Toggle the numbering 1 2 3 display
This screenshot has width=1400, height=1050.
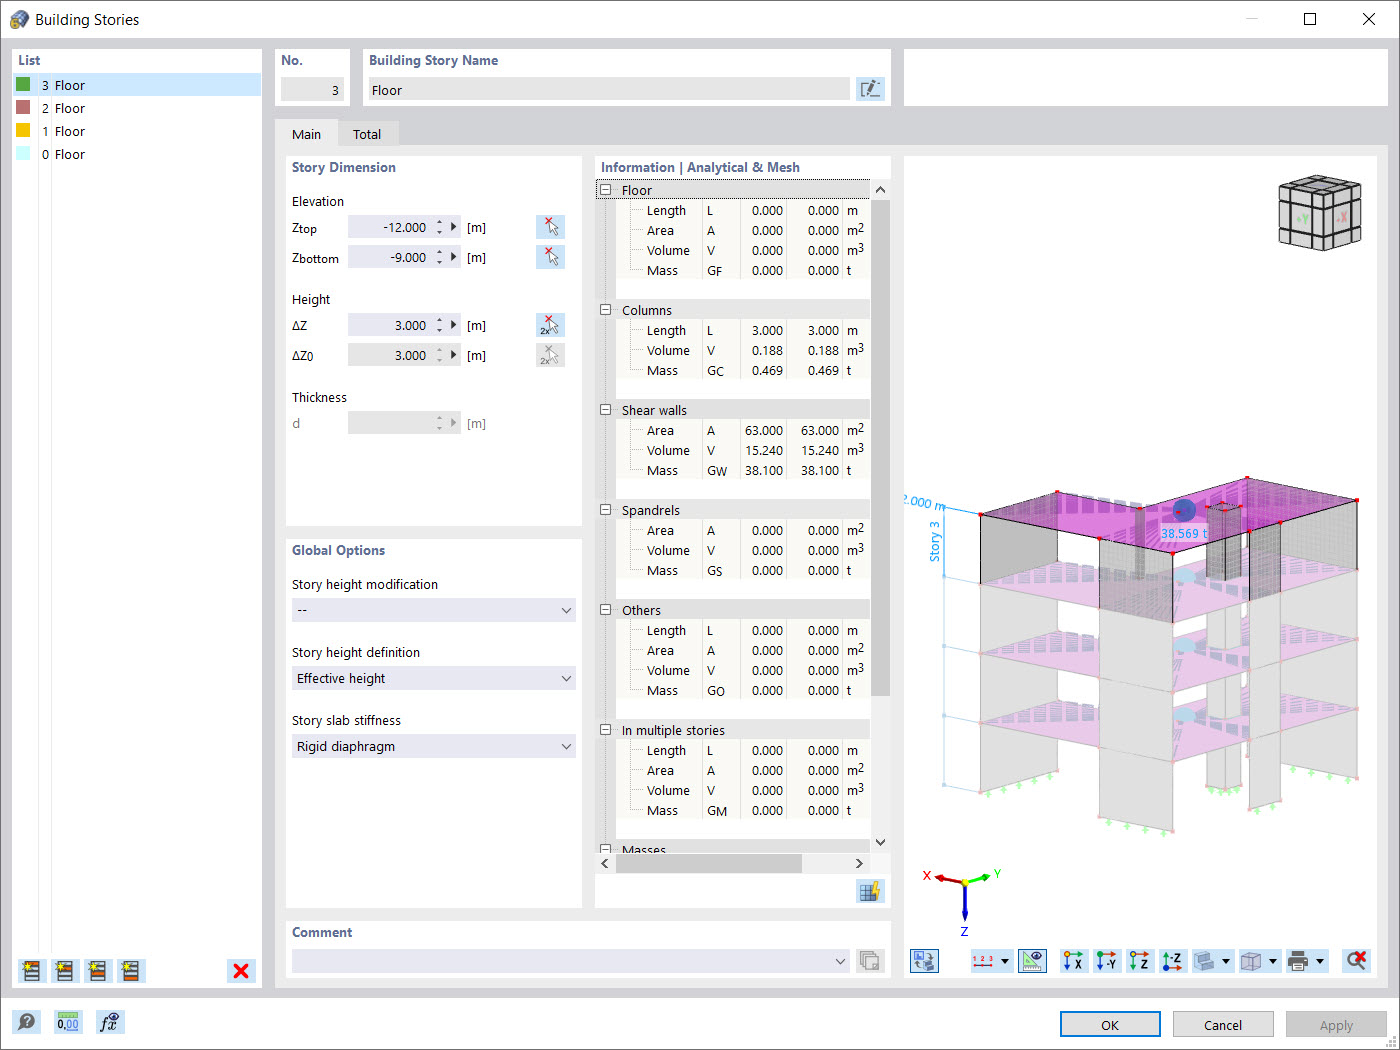(x=985, y=960)
